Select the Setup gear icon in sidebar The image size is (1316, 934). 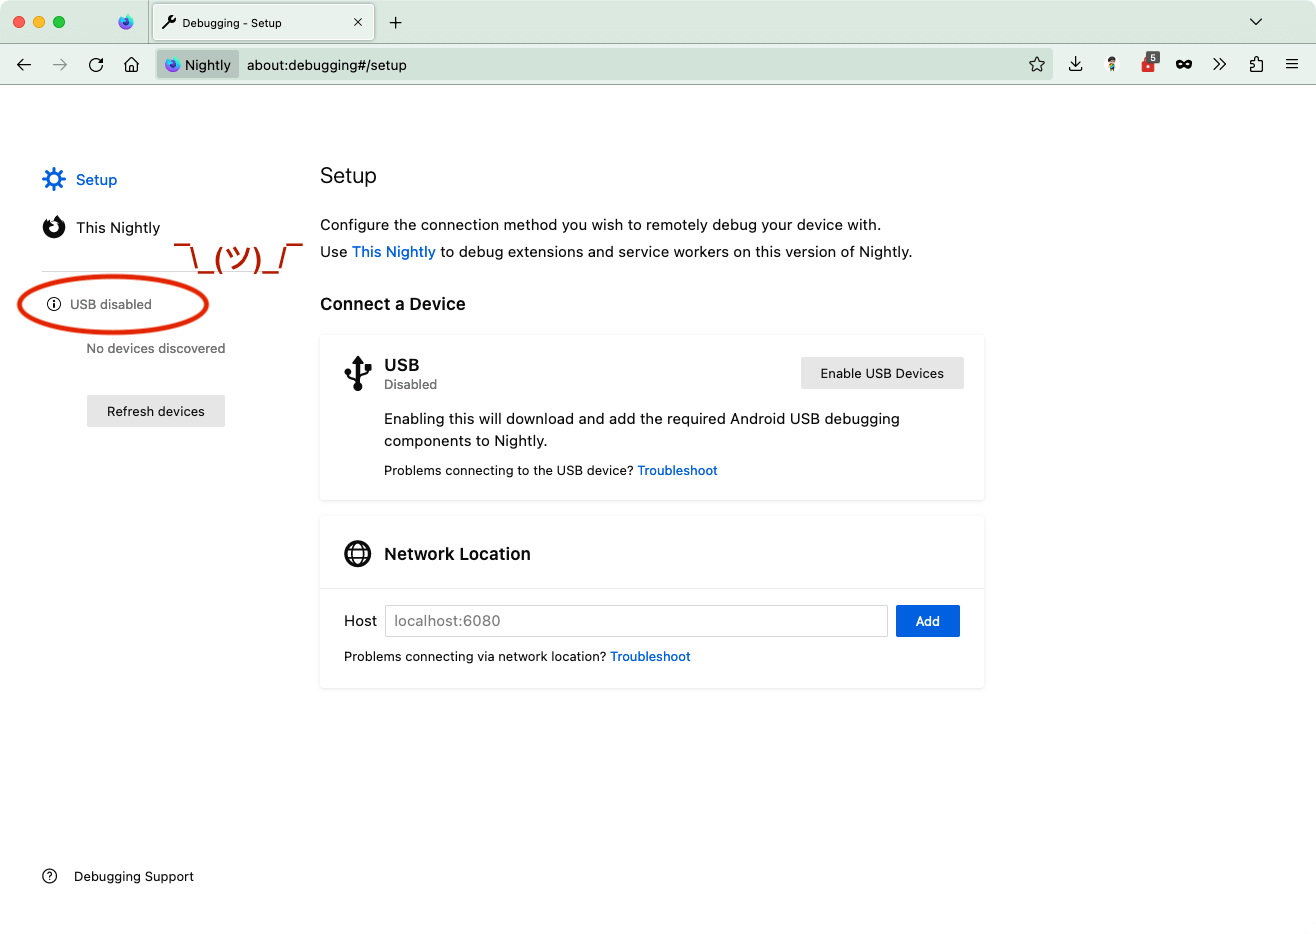[53, 179]
